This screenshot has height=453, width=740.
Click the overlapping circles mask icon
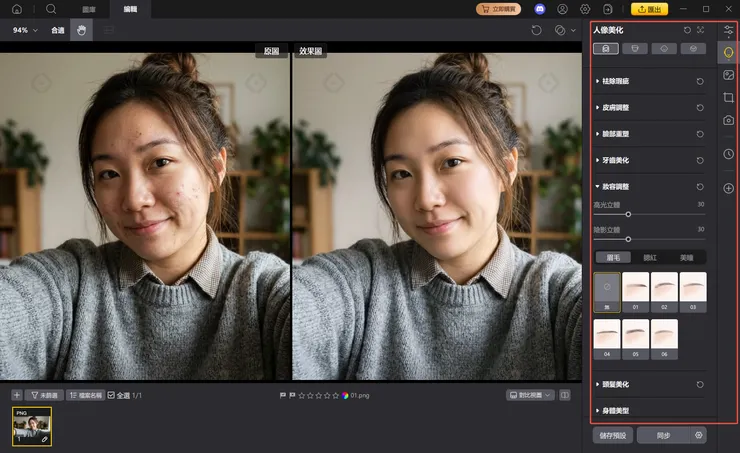tap(560, 30)
